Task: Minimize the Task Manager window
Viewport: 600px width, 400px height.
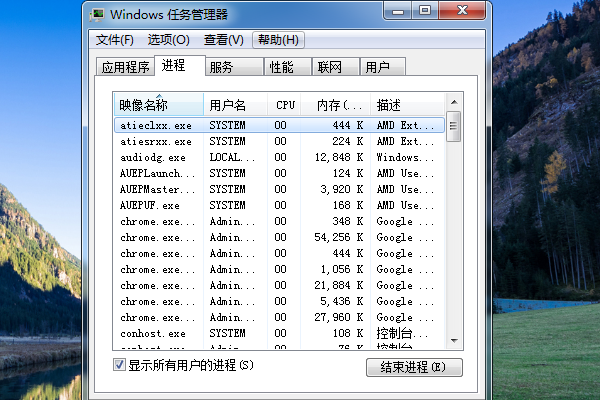Action: (398, 10)
